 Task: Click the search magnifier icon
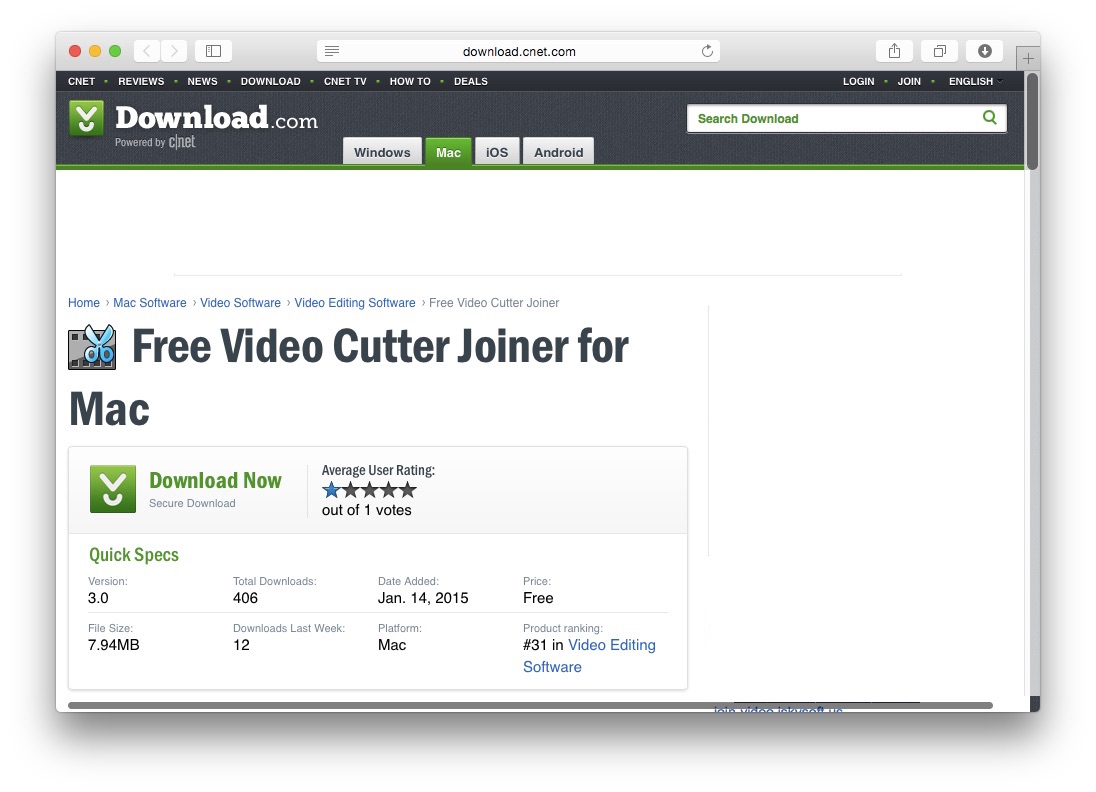(x=990, y=117)
